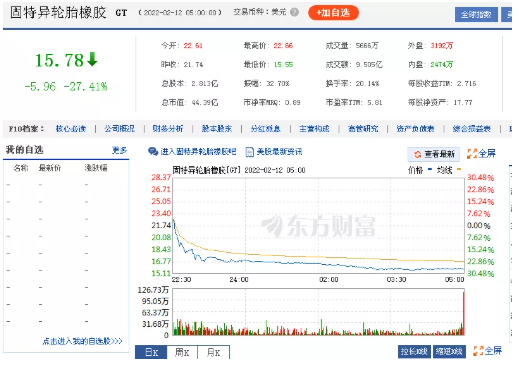
Task: Click the stock title 固特异轮胎橡胶
Action: 58,13
